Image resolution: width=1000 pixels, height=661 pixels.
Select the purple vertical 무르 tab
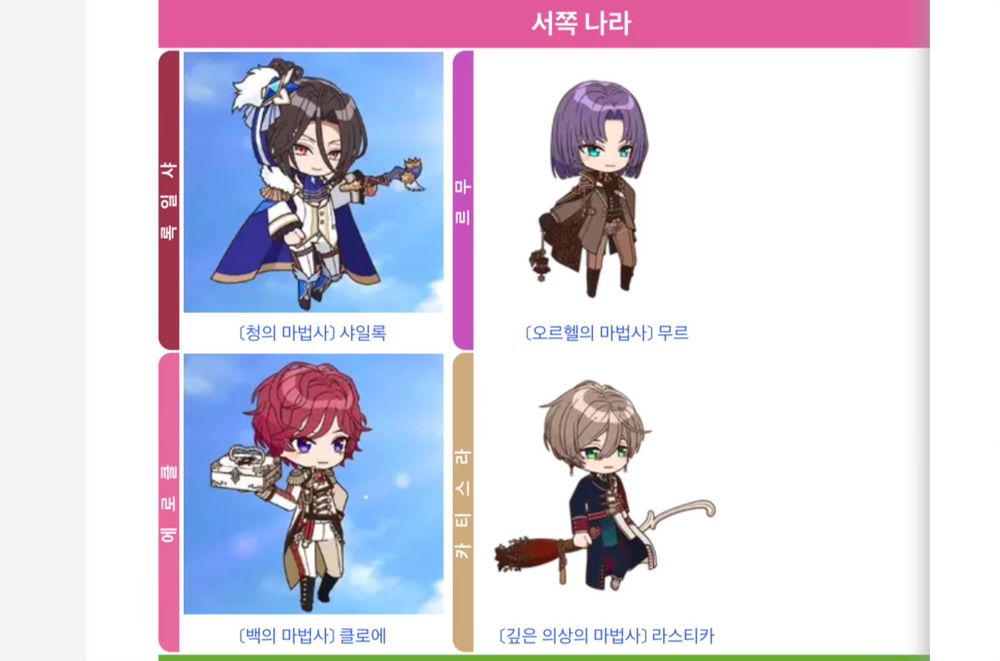point(463,200)
